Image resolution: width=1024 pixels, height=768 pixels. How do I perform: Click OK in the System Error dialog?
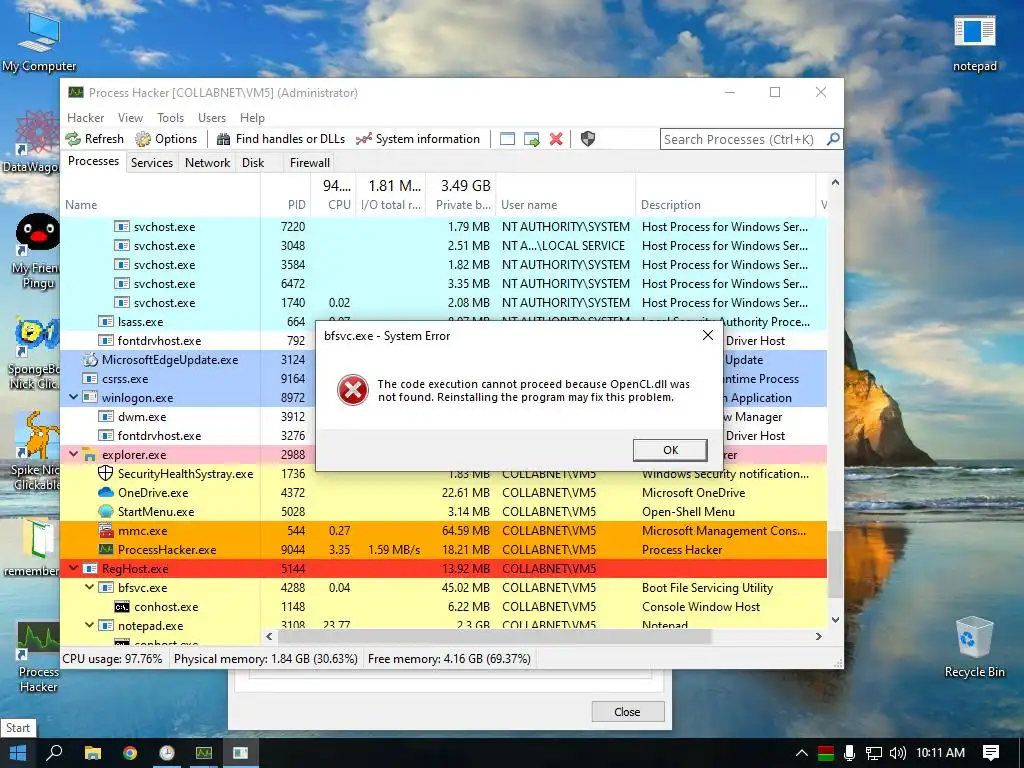tap(670, 450)
